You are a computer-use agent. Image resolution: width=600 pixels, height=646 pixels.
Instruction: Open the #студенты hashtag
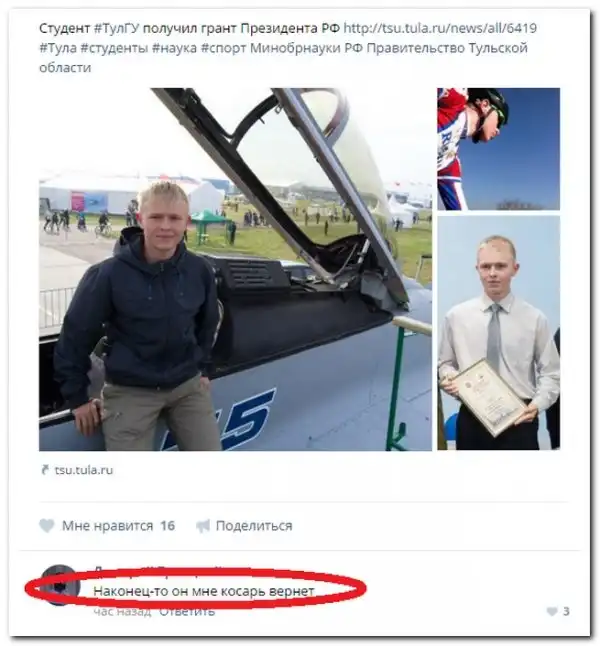114,48
